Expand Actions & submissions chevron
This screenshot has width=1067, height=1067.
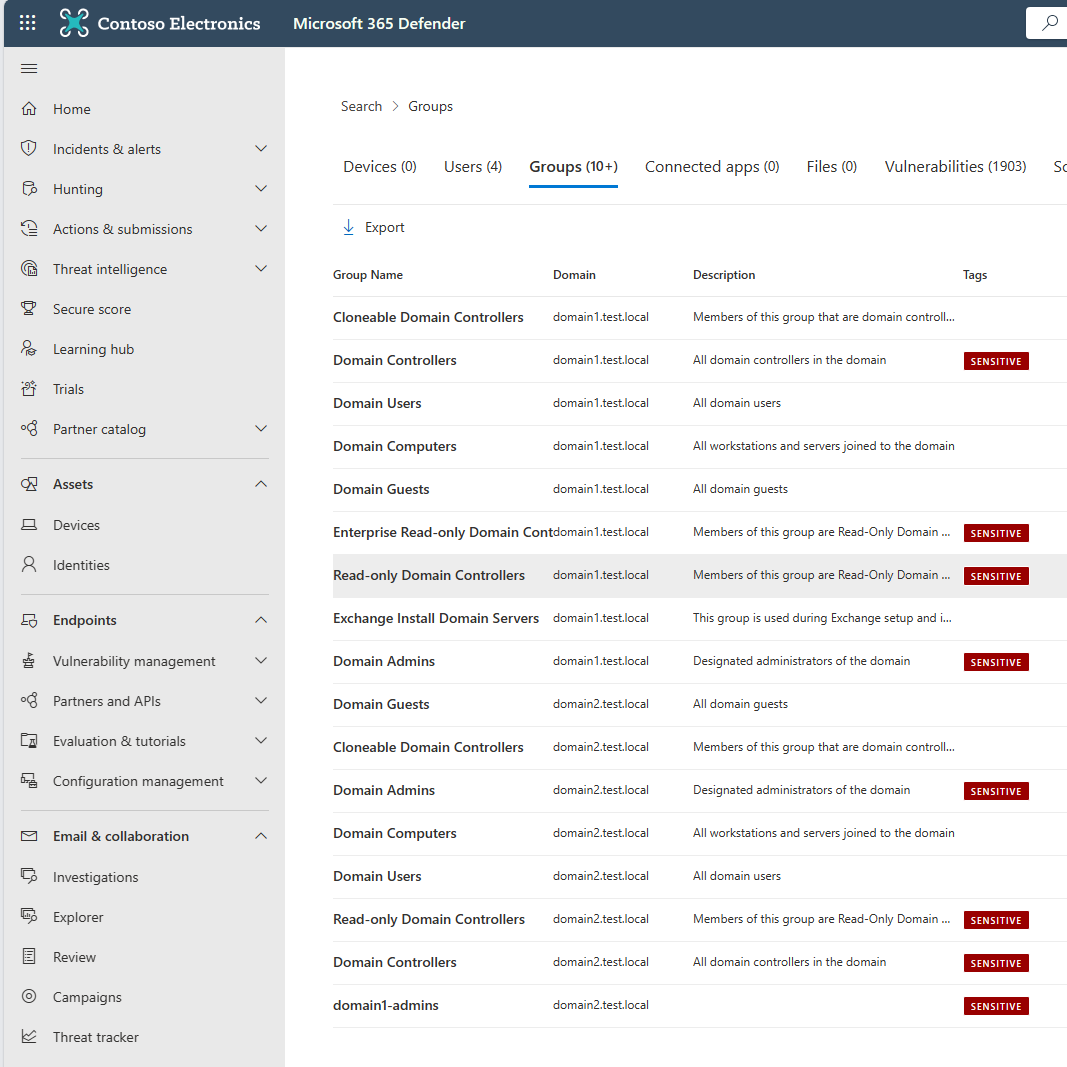tap(261, 229)
